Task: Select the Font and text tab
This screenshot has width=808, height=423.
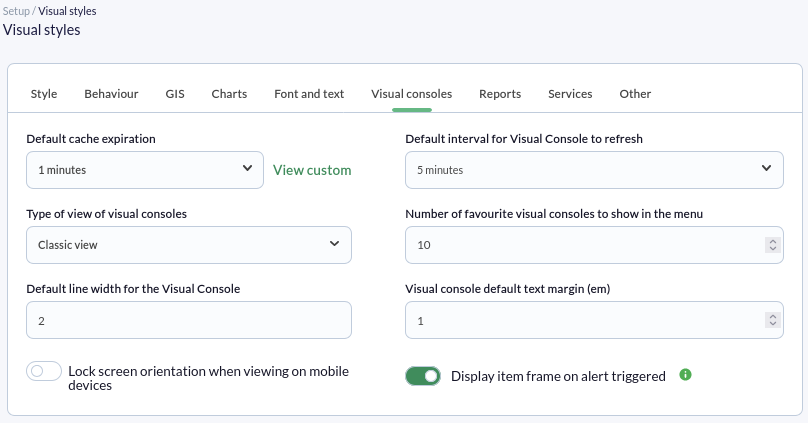Action: coord(309,94)
